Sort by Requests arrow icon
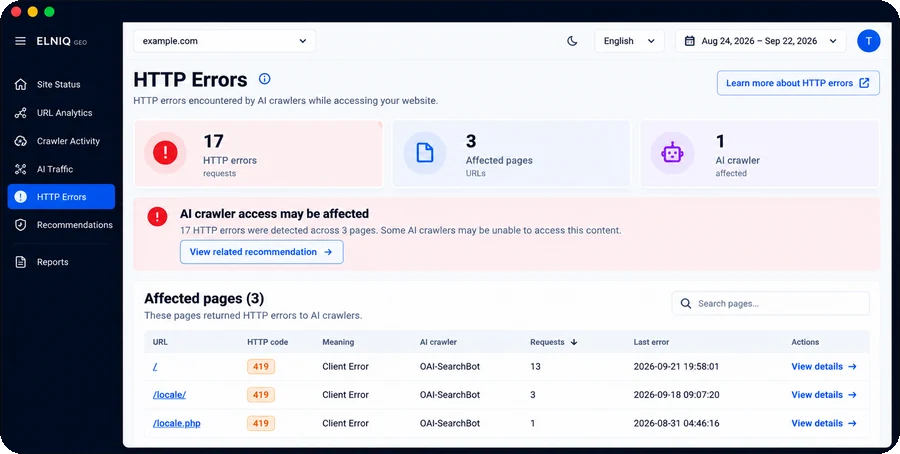This screenshot has width=900, height=454. point(573,342)
